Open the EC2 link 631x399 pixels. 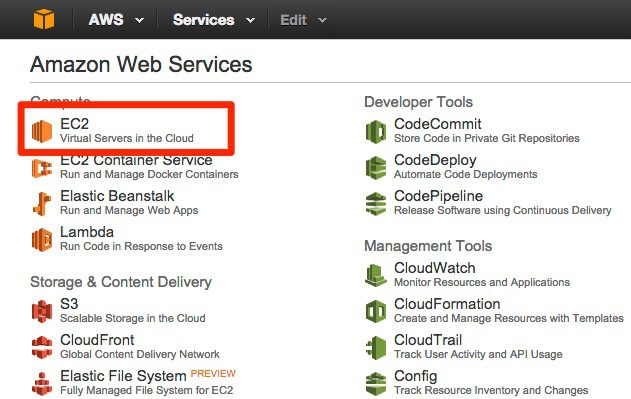tap(74, 124)
